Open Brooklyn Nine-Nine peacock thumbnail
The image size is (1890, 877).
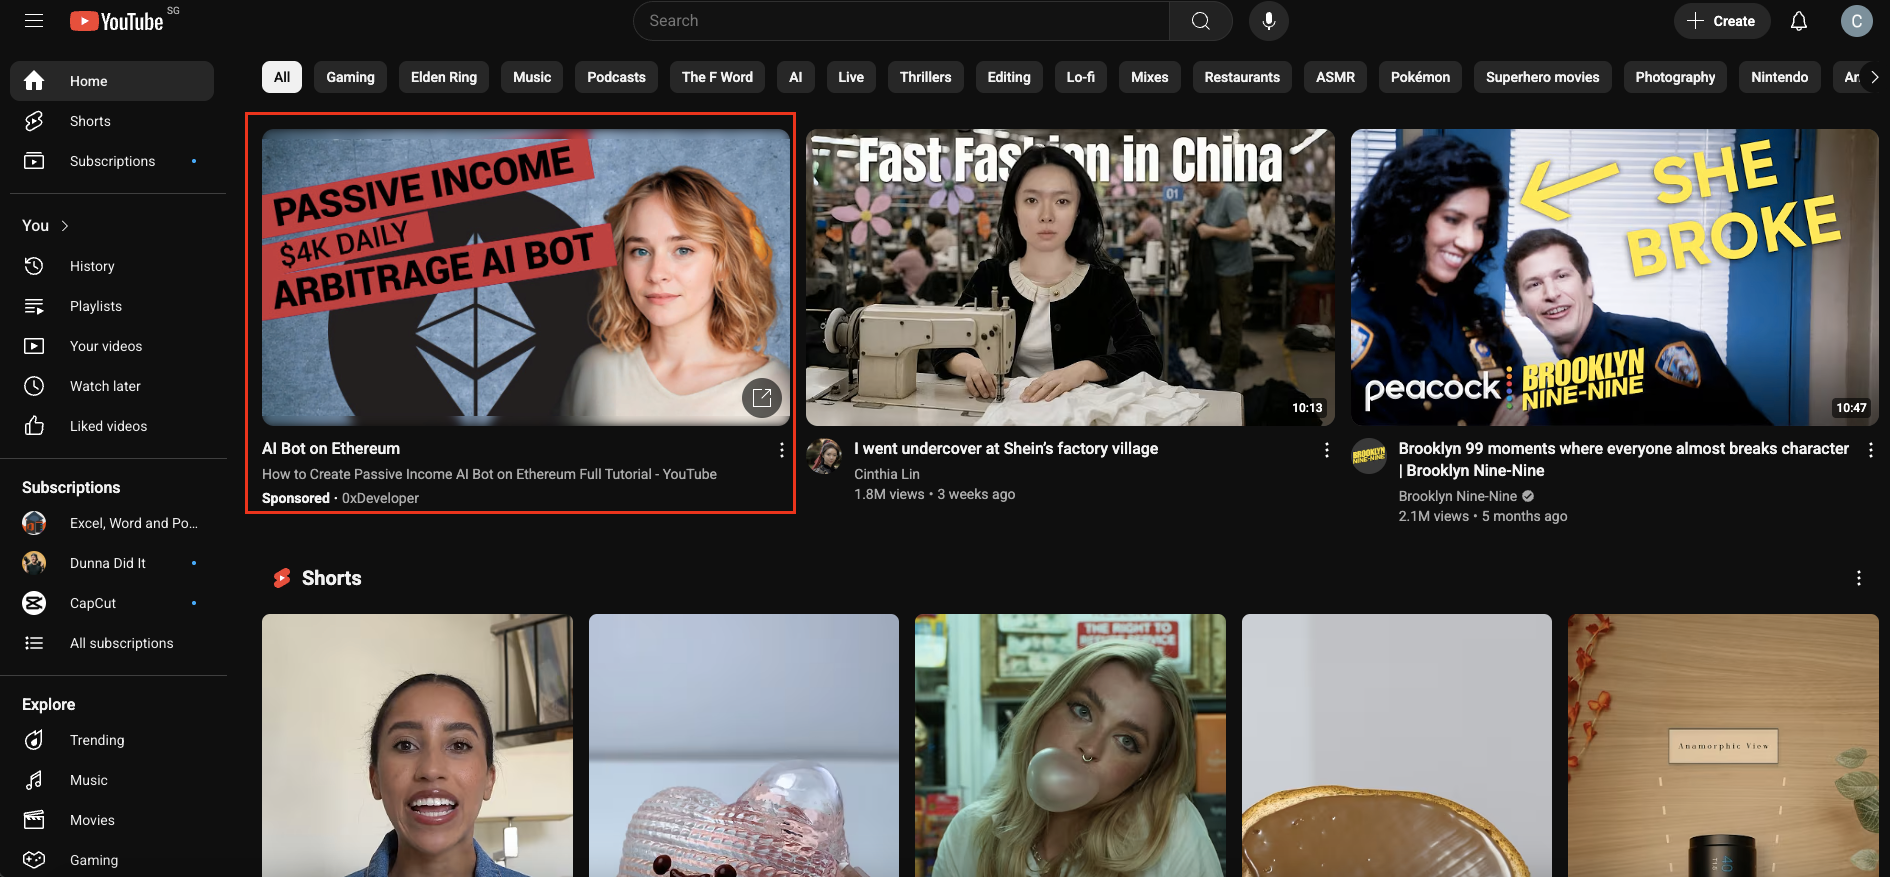point(1615,277)
